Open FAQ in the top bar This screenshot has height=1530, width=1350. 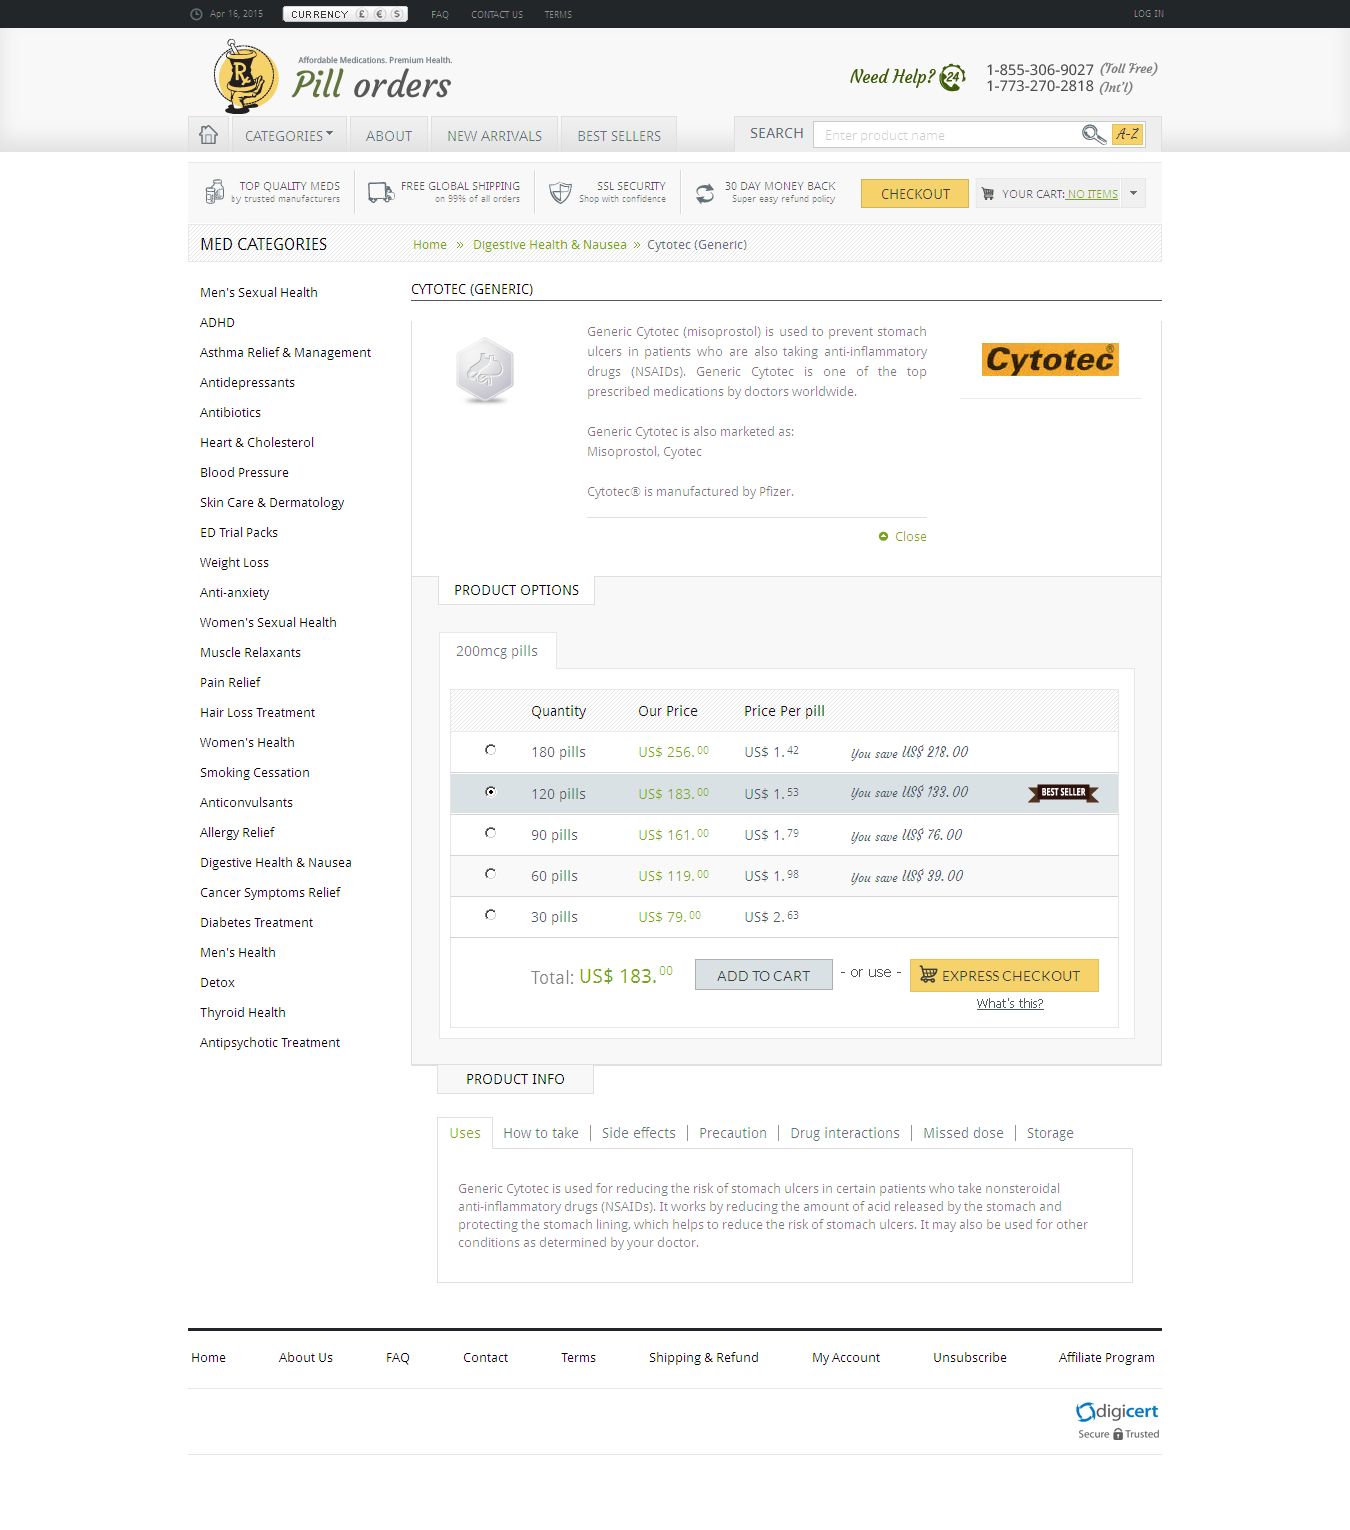click(x=440, y=14)
